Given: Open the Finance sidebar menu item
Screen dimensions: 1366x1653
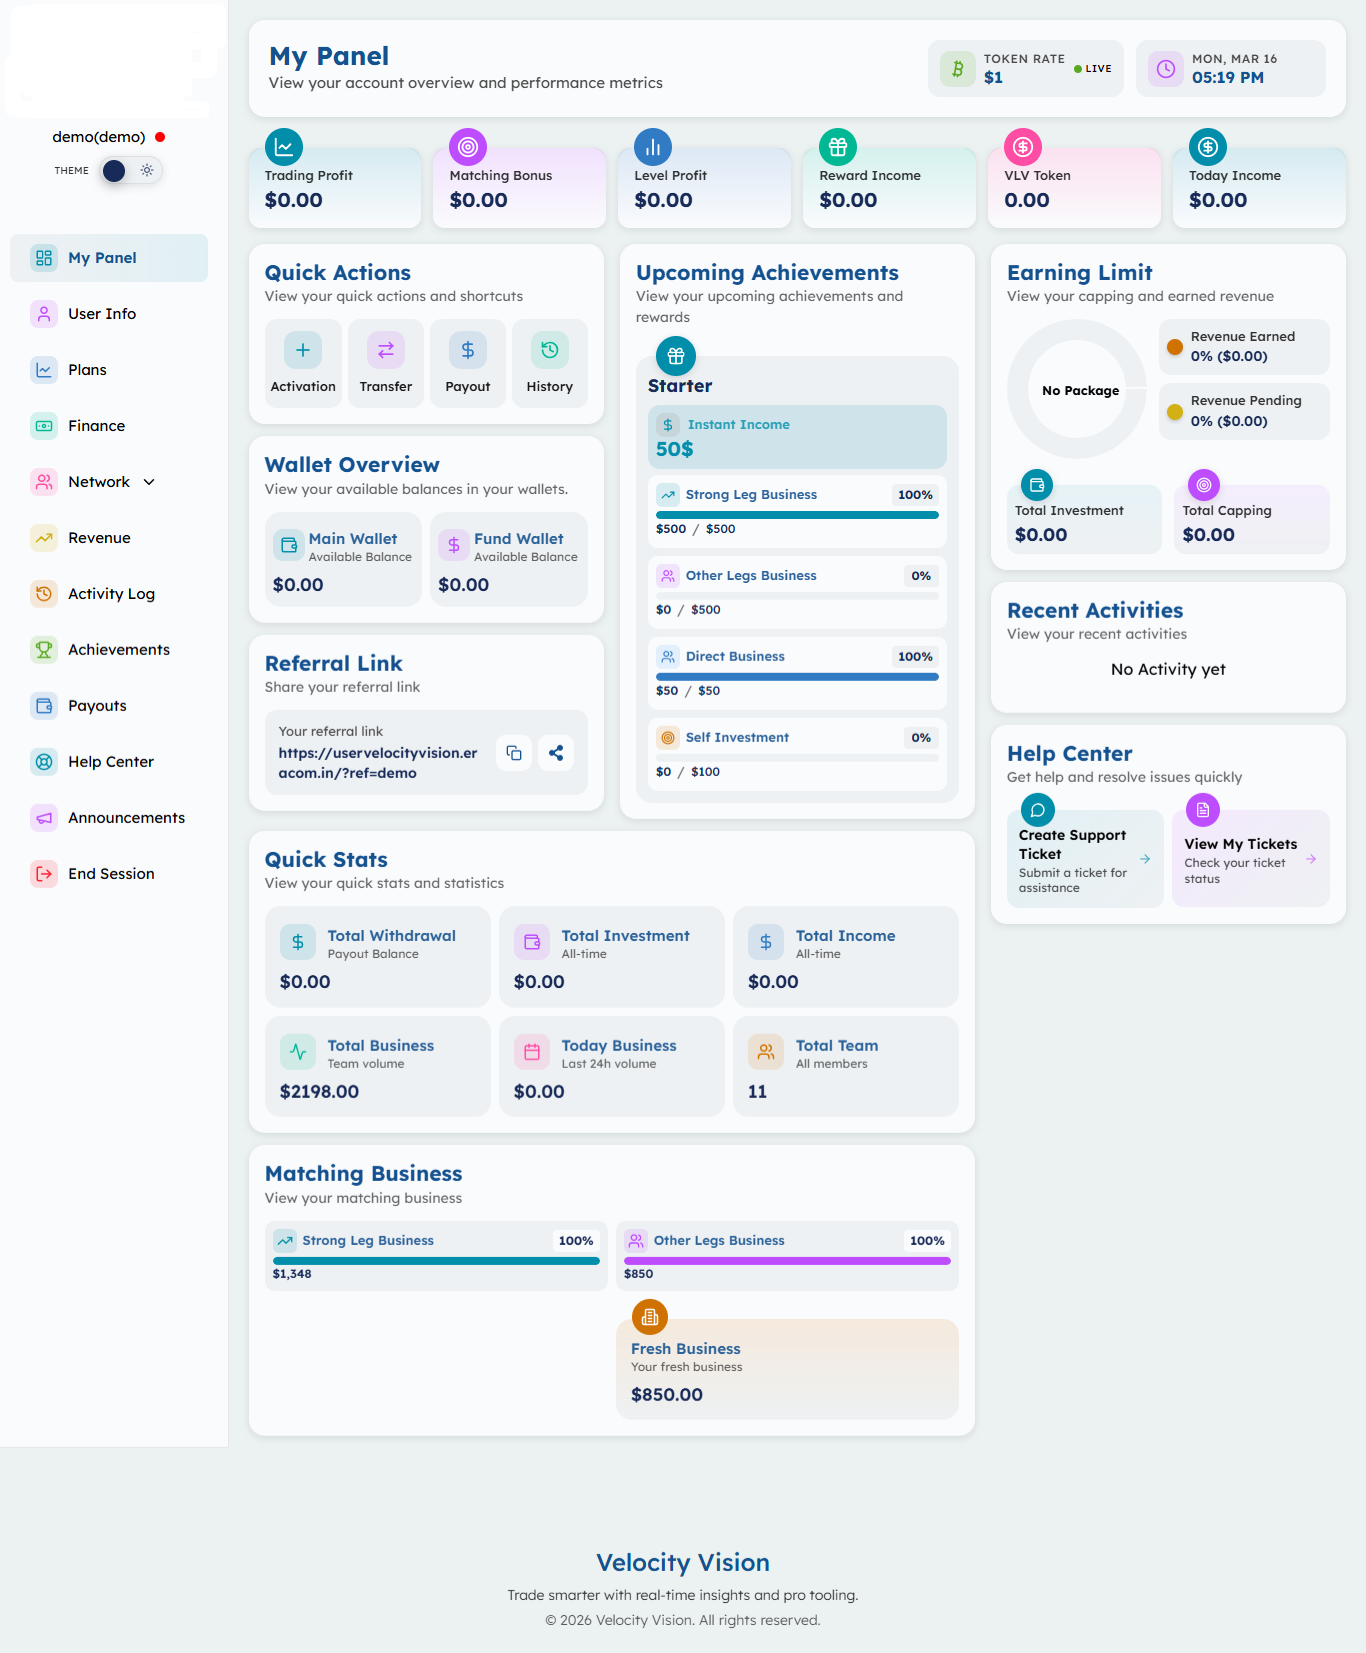Looking at the screenshot, I should coord(96,426).
